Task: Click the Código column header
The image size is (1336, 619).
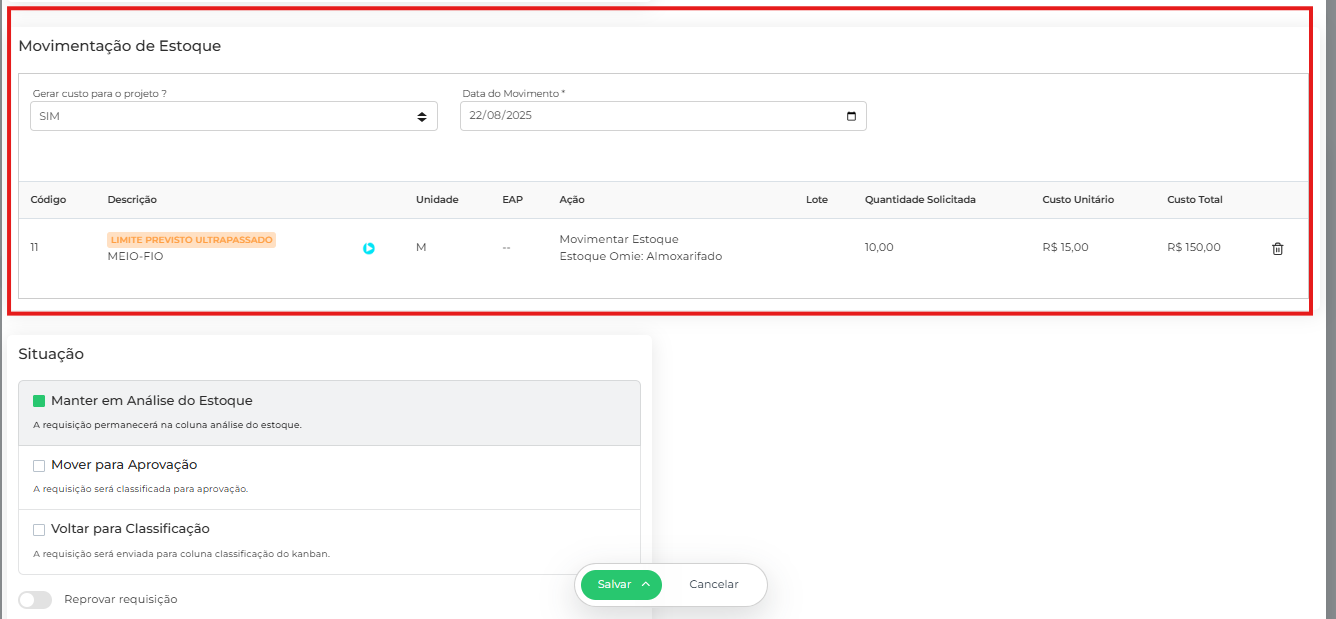Action: [x=48, y=200]
